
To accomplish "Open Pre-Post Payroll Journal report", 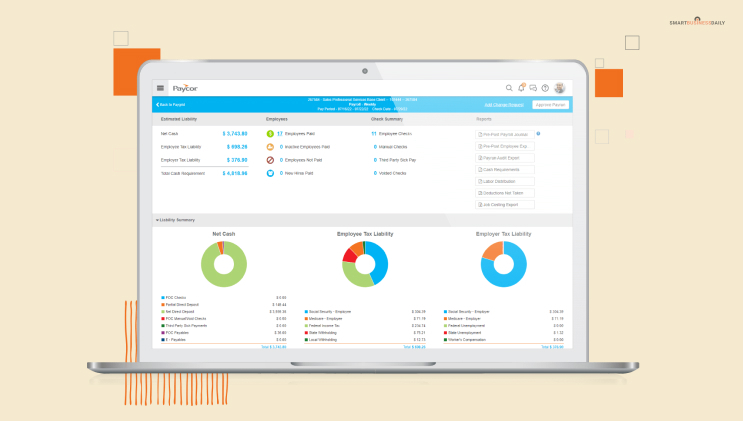I will [505, 135].
